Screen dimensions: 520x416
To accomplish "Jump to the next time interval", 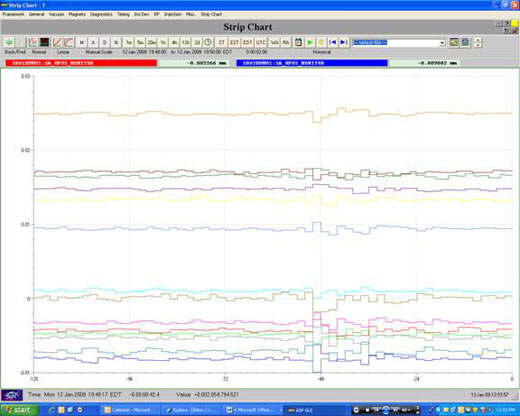I will coord(344,42).
